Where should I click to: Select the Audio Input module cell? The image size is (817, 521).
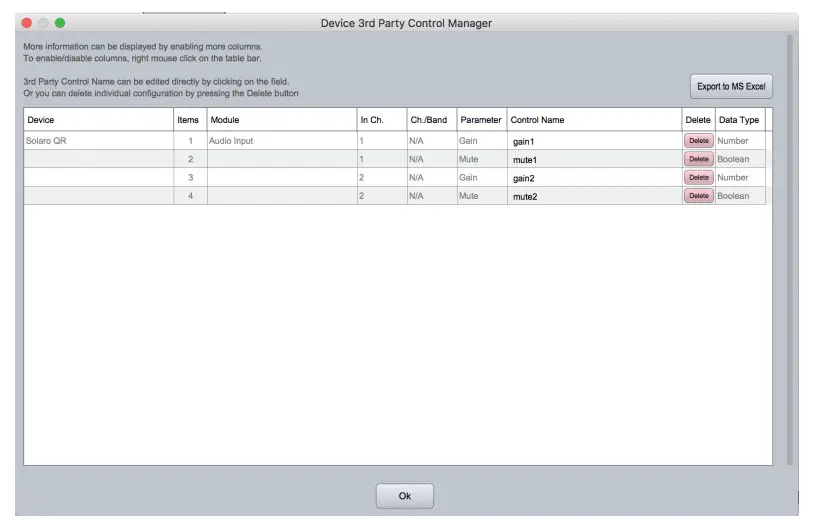click(x=282, y=141)
